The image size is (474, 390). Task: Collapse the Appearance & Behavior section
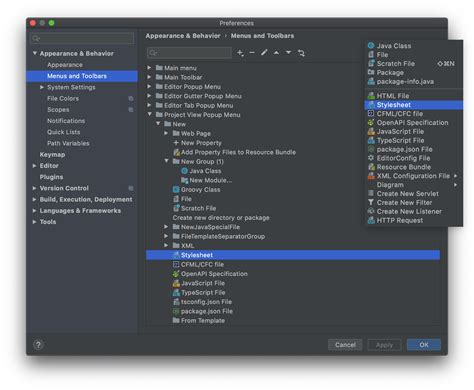(35, 53)
